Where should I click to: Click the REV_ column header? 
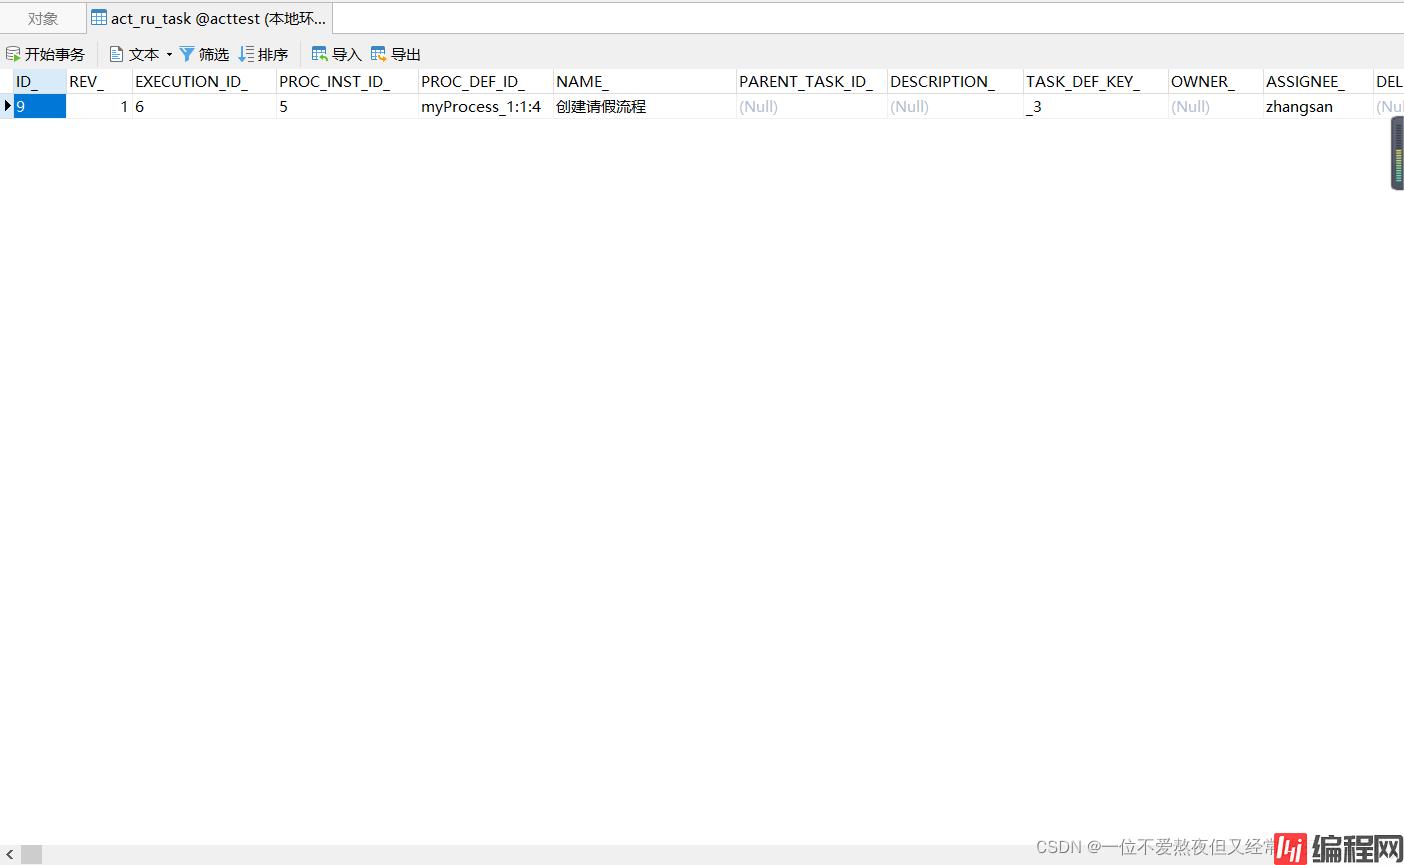pos(99,81)
